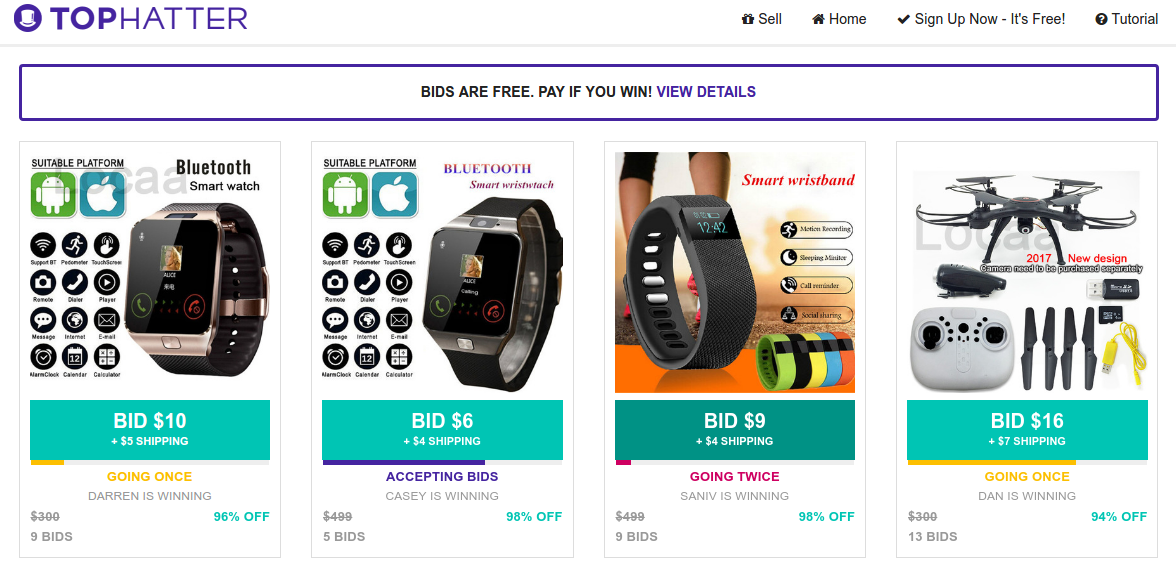Open the gold Bluetooth smart watch image
Viewport: 1176px width, 570px height.
(150, 272)
